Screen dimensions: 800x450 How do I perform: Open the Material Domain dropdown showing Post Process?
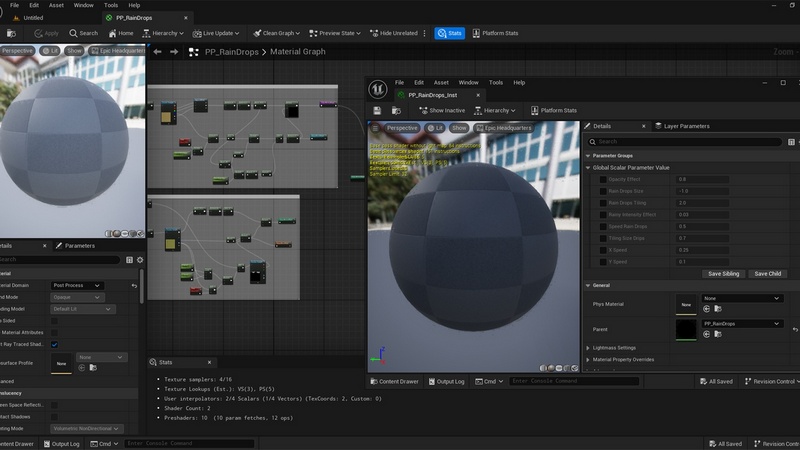click(x=77, y=286)
